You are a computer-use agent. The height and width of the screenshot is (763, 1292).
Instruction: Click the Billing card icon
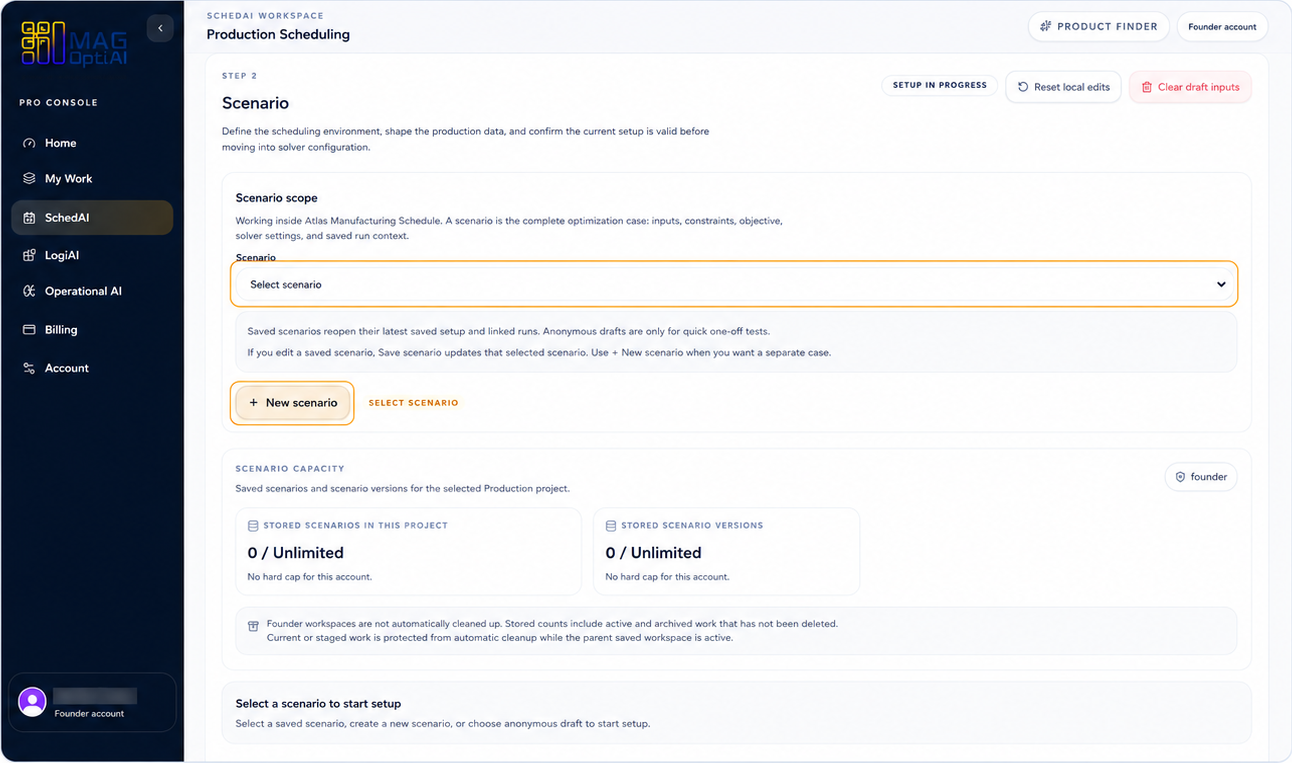tap(29, 330)
